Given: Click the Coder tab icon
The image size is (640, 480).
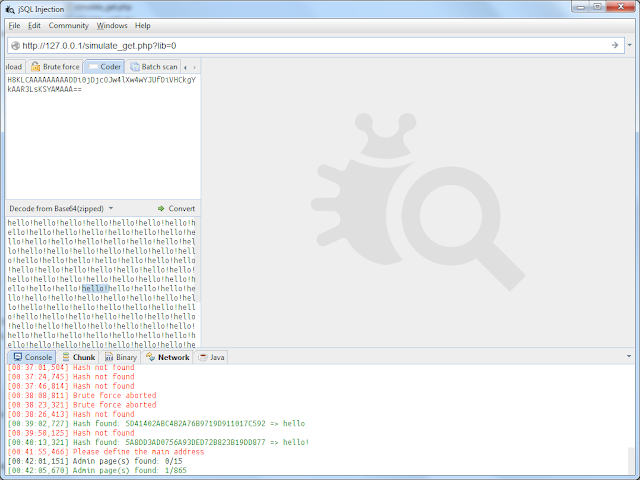Looking at the screenshot, I should click(x=93, y=67).
